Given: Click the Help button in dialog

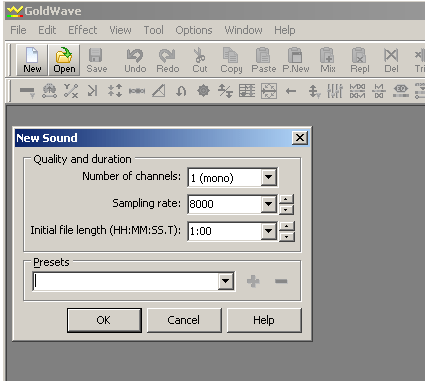Looking at the screenshot, I should (264, 320).
